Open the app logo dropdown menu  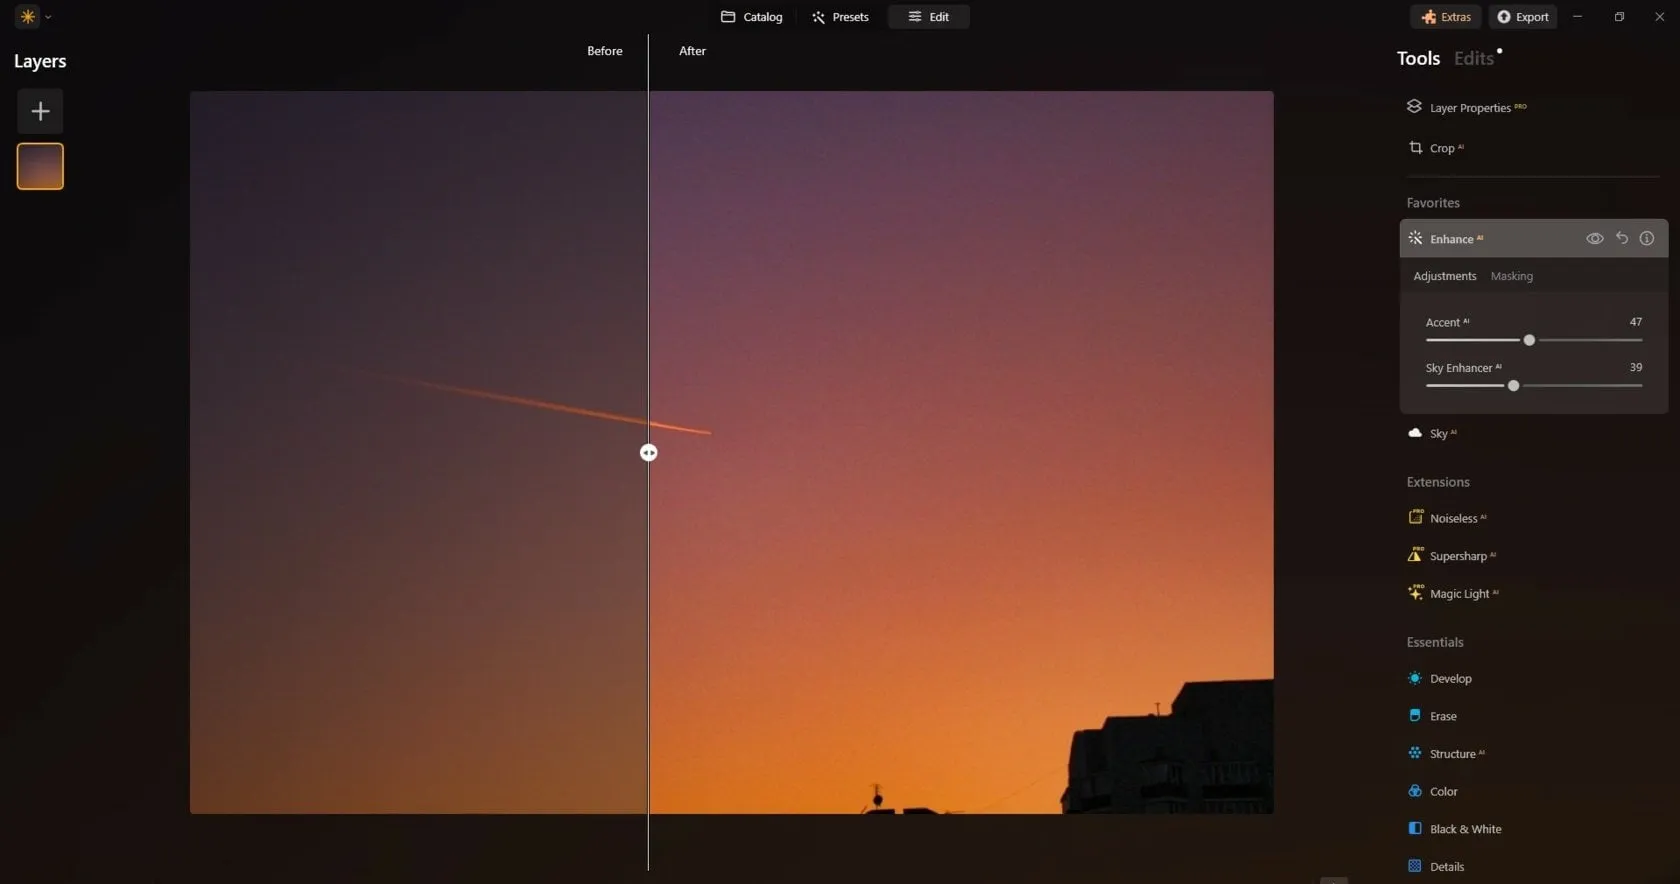(34, 17)
